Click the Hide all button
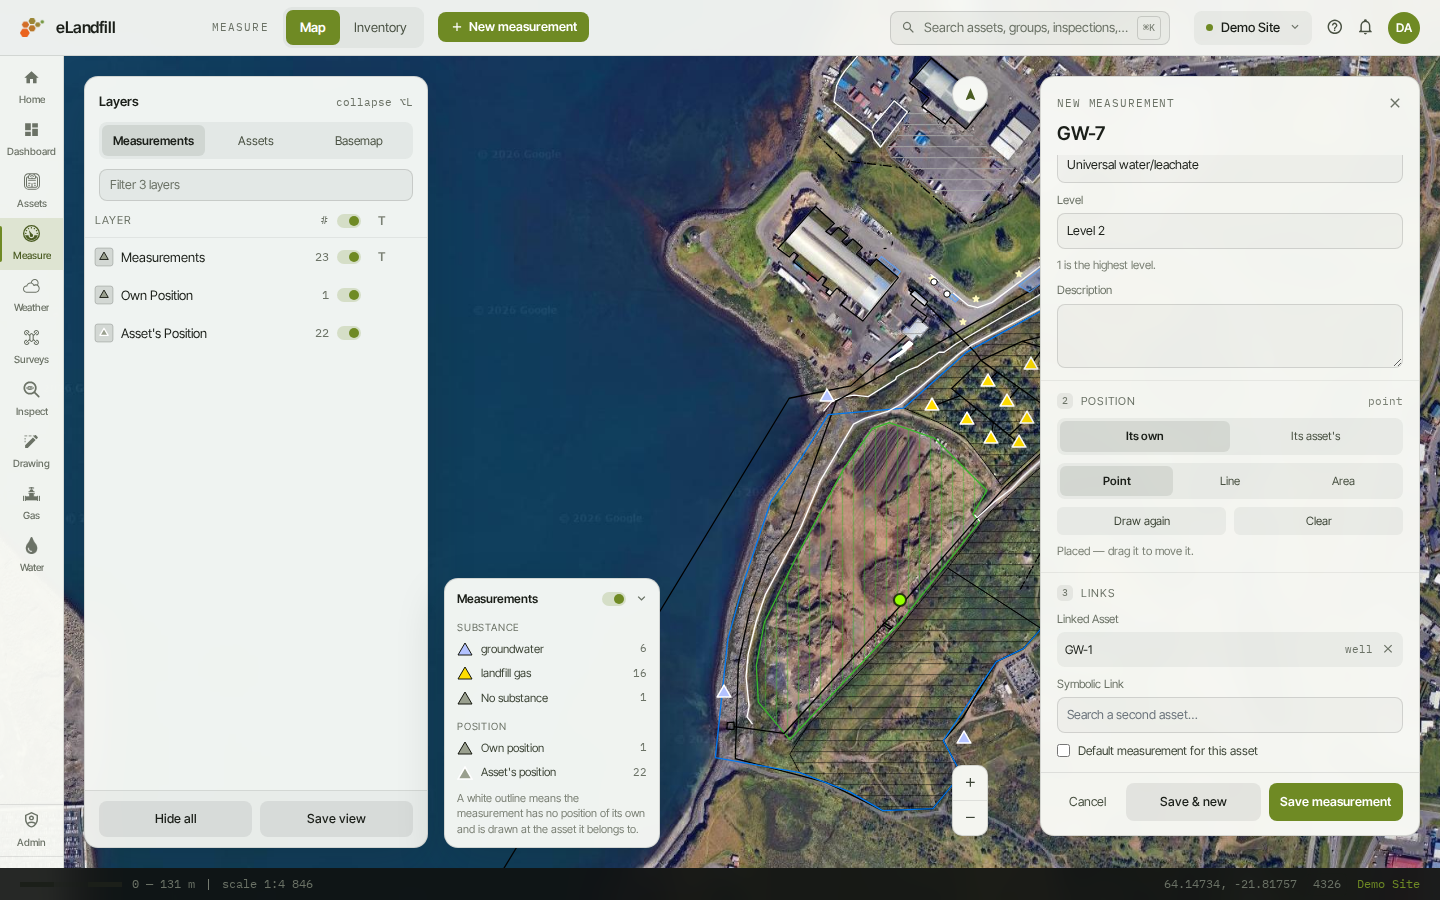 point(175,819)
